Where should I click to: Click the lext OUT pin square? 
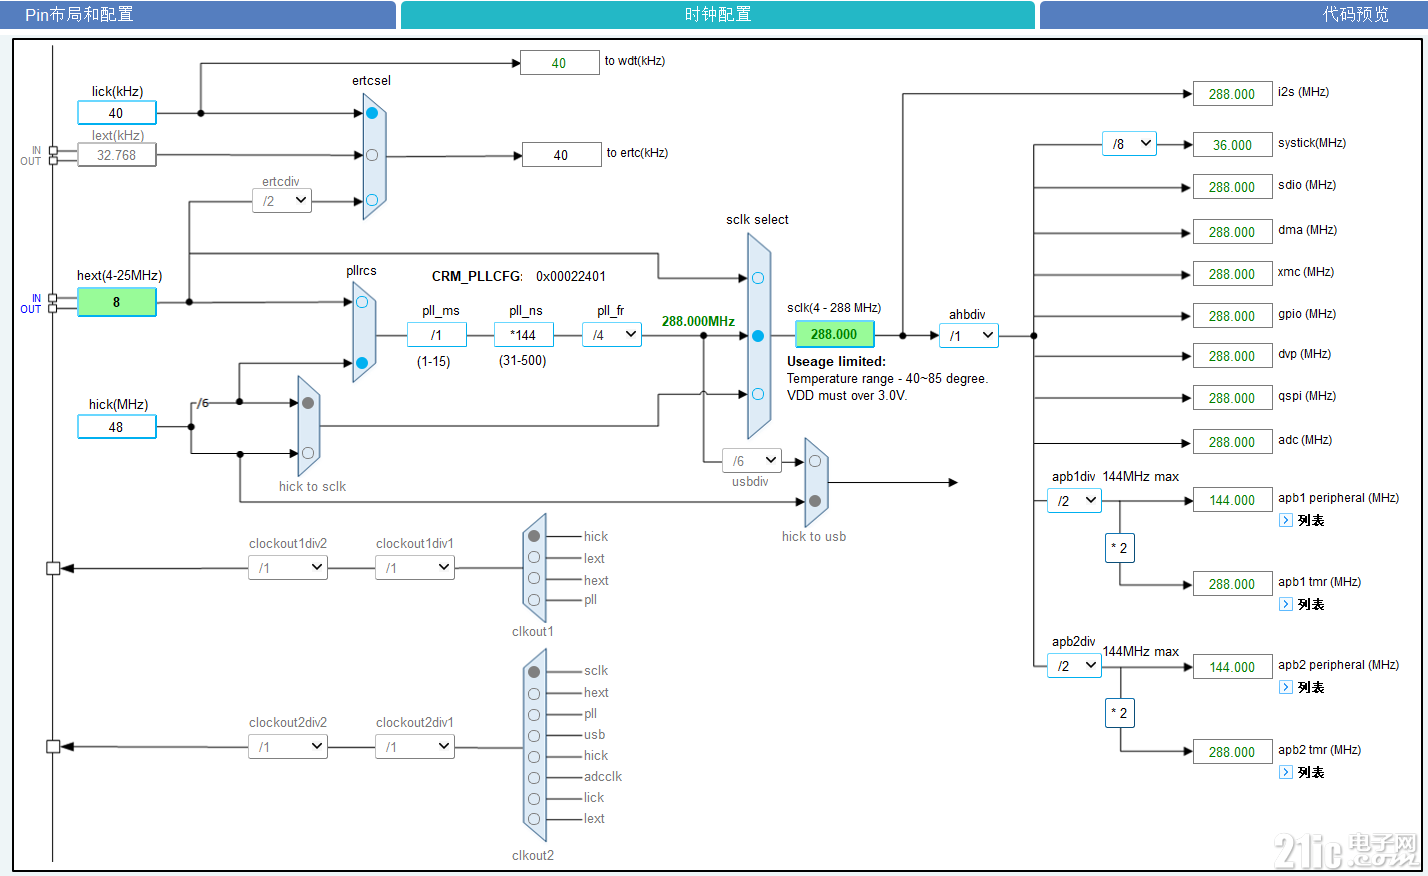point(53,160)
